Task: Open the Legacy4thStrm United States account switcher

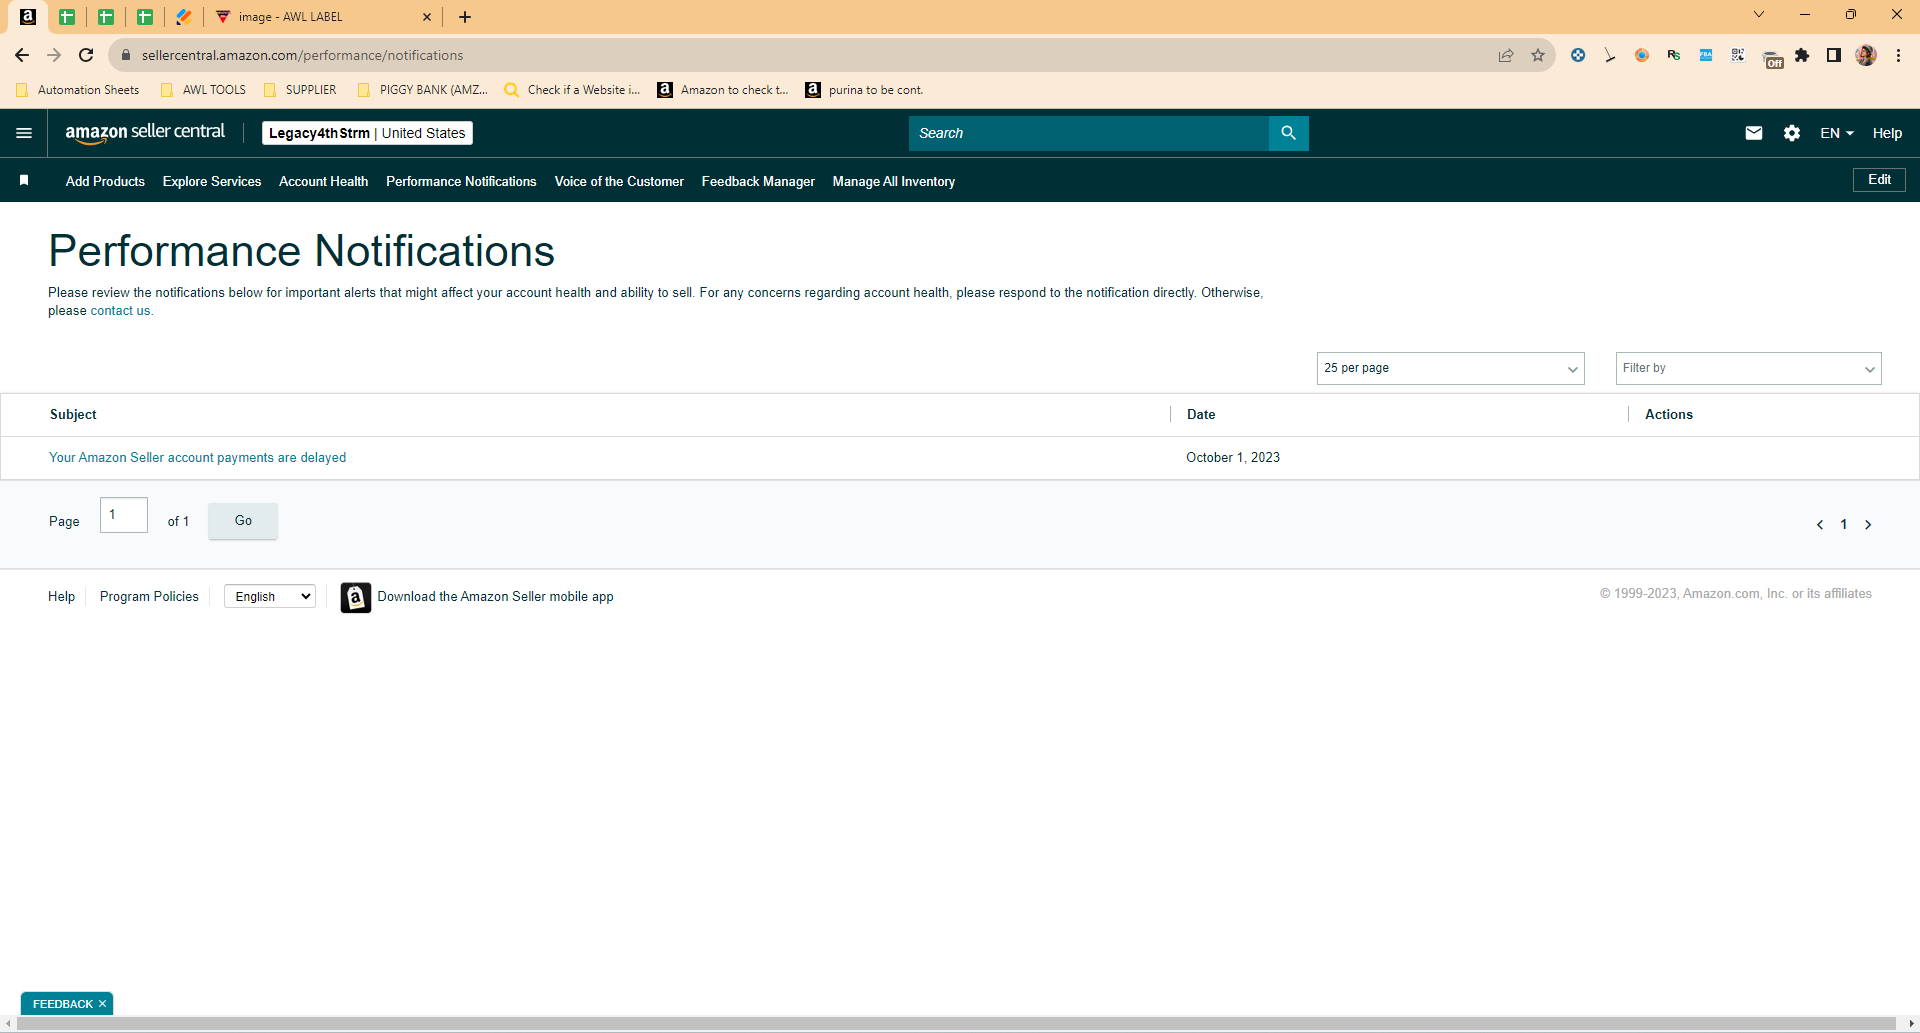Action: click(367, 133)
